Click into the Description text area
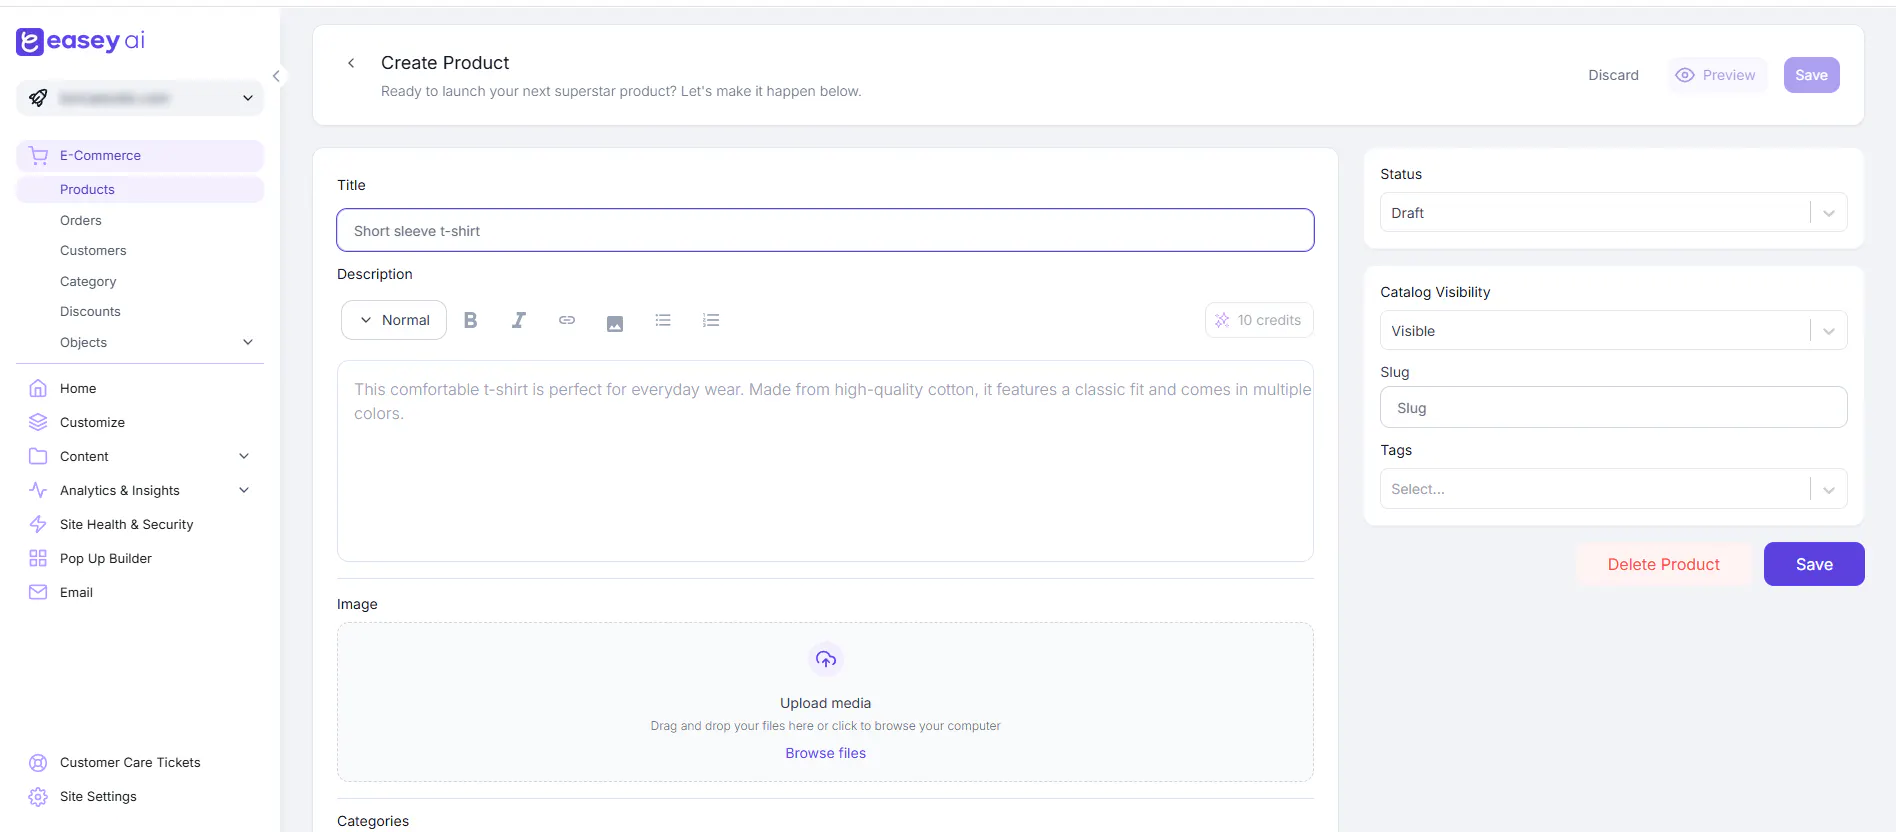 click(x=825, y=461)
